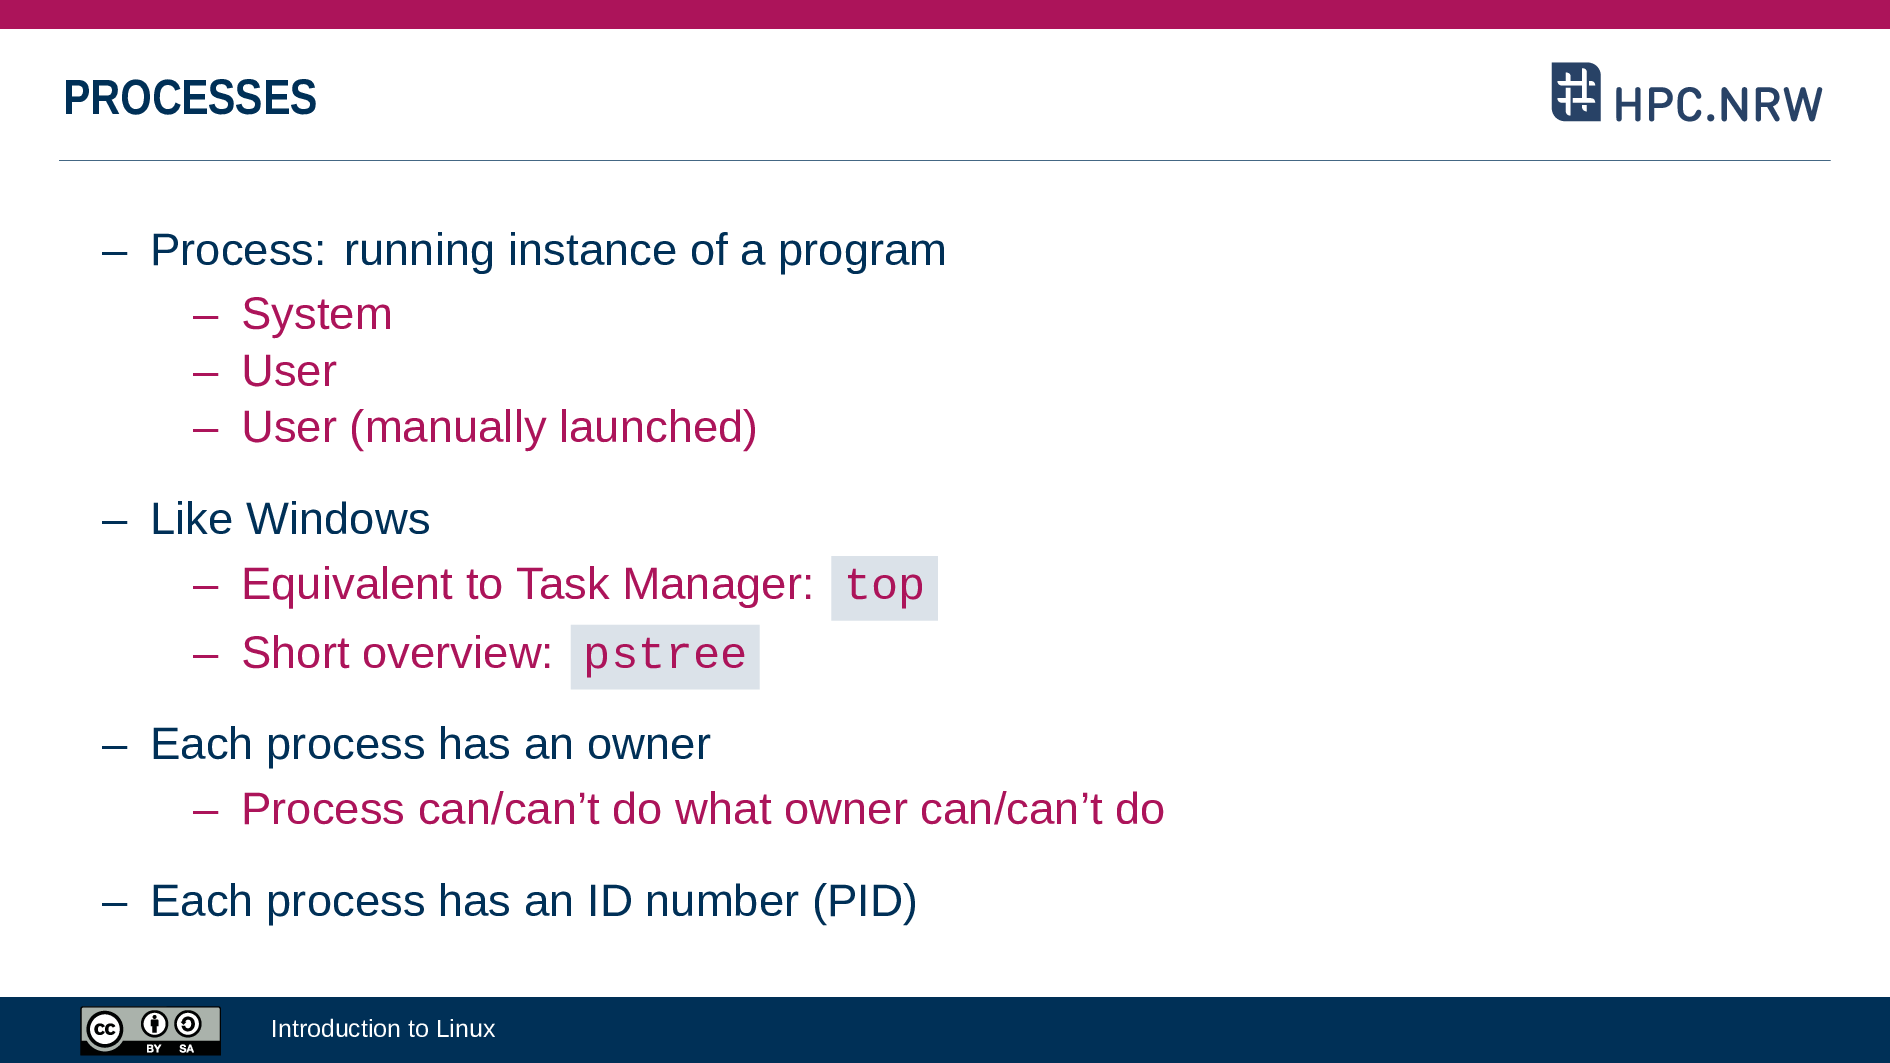Select the "Each process has an ID number (PID)" bullet

point(533,901)
